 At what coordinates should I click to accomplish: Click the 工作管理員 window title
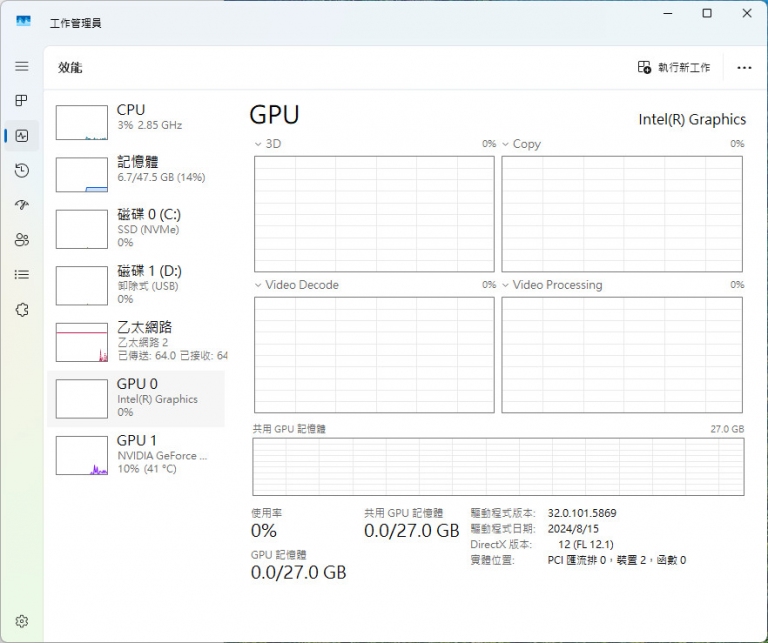tap(75, 23)
